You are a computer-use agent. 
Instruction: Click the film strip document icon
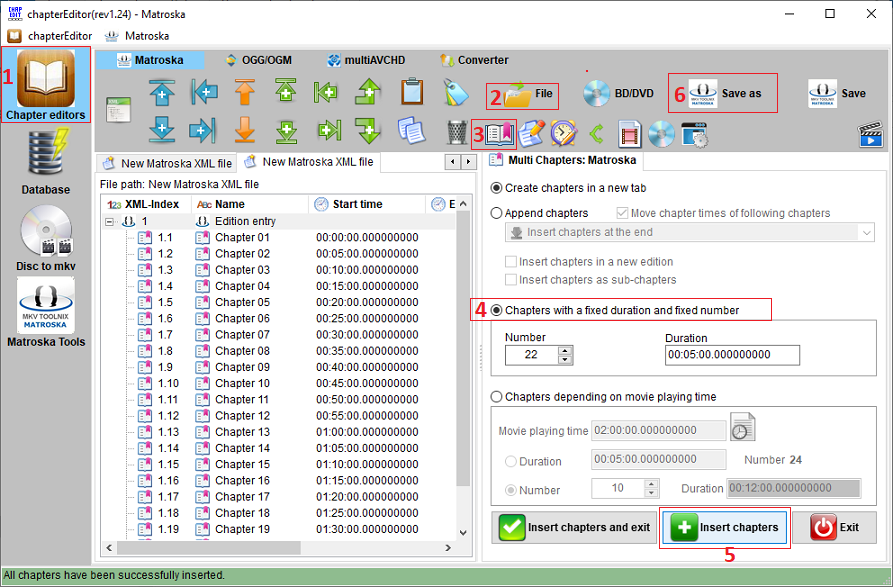(x=629, y=134)
